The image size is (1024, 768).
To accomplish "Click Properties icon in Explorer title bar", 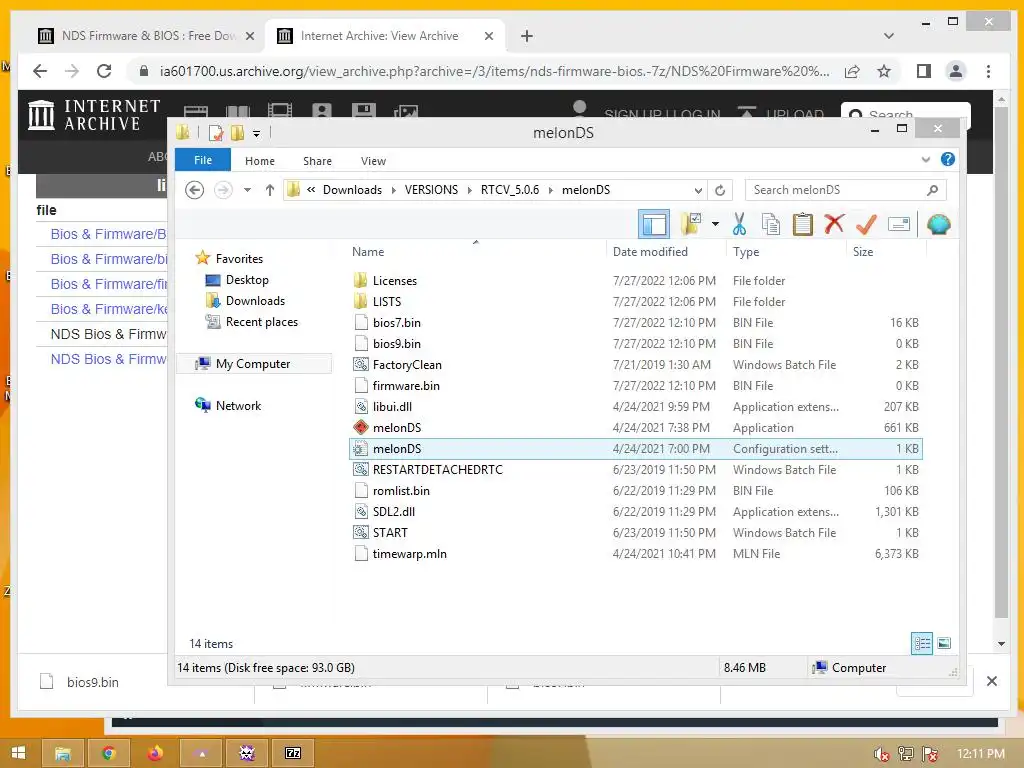I will click(x=216, y=133).
